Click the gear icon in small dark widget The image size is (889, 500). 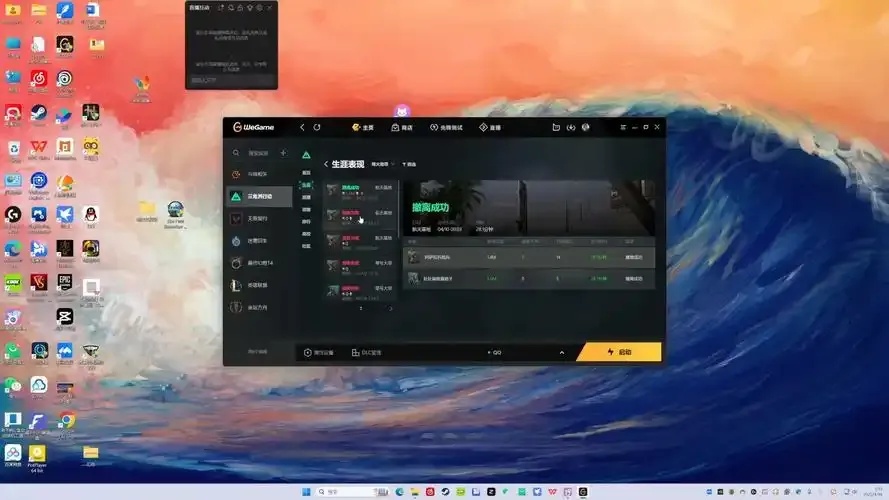coord(260,8)
